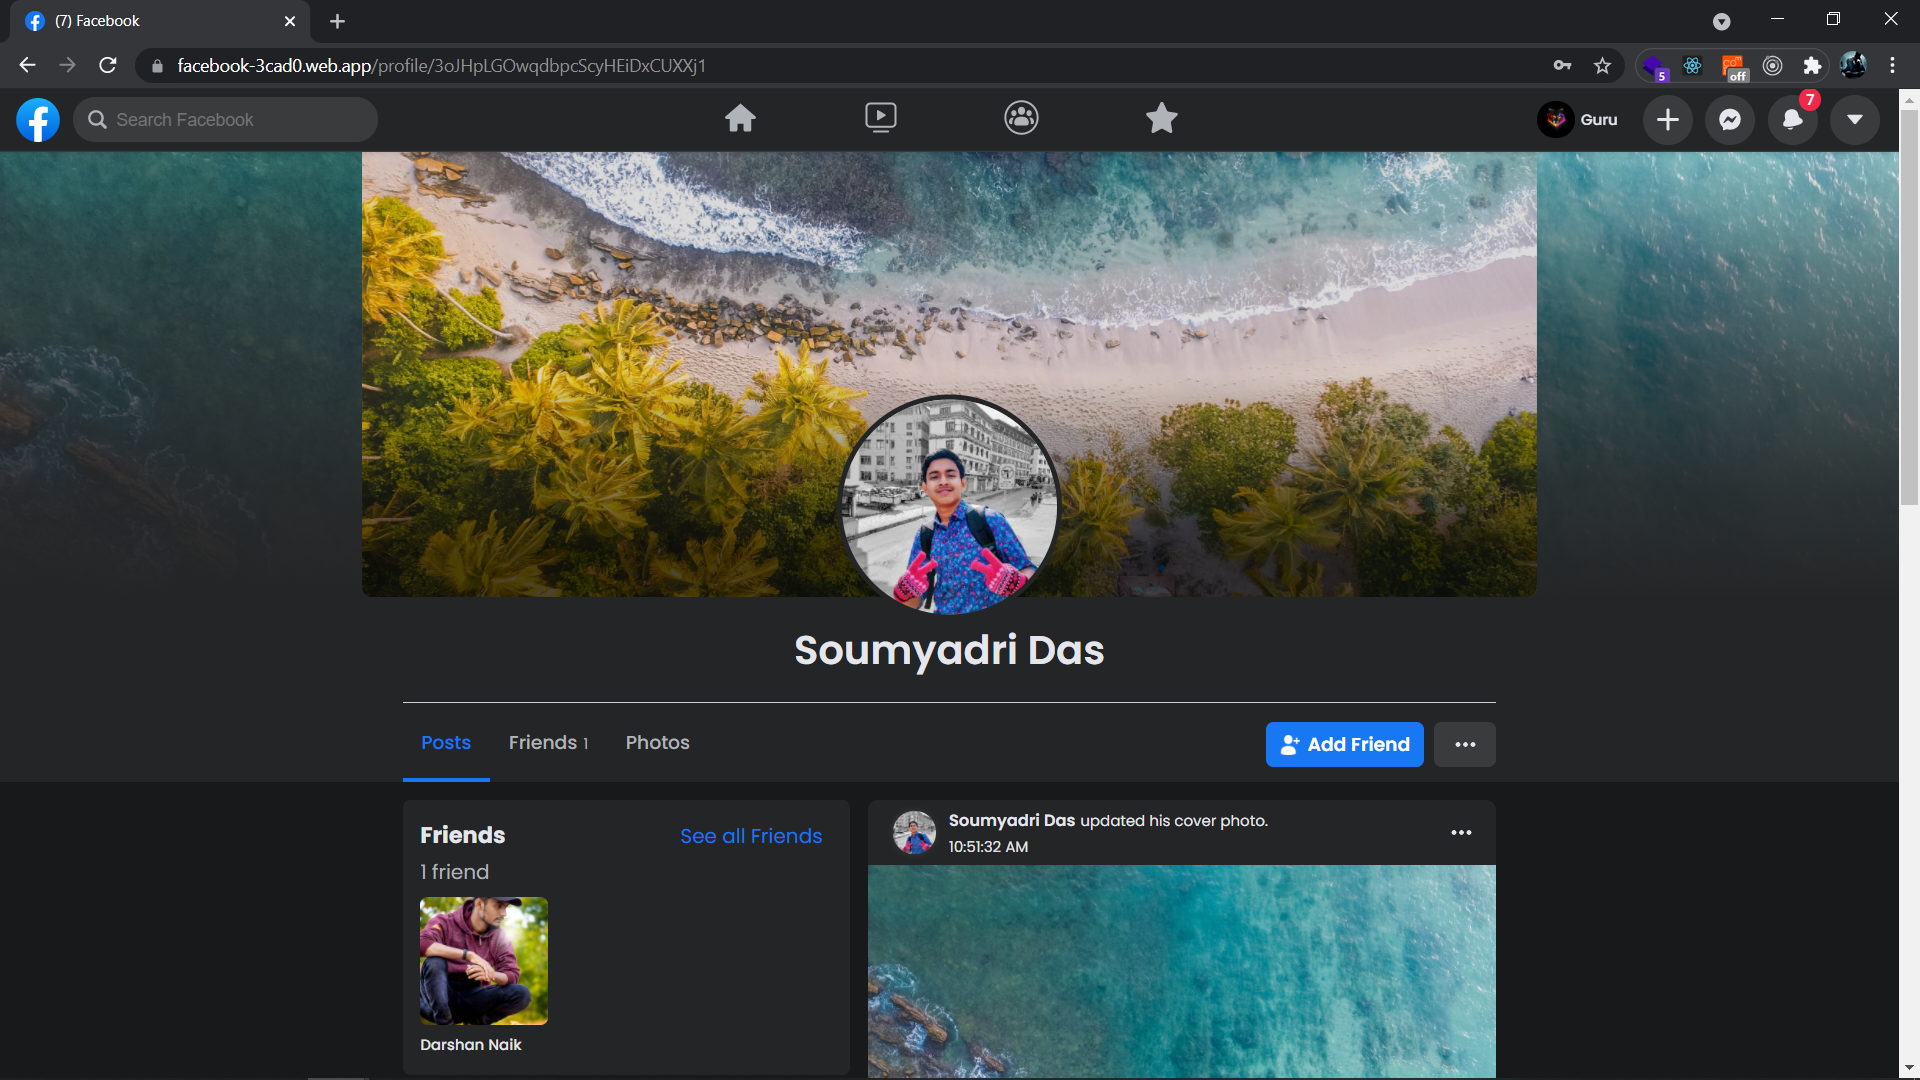Screen dimensions: 1920x1080
Task: Switch to the Posts tab
Action: pos(446,743)
